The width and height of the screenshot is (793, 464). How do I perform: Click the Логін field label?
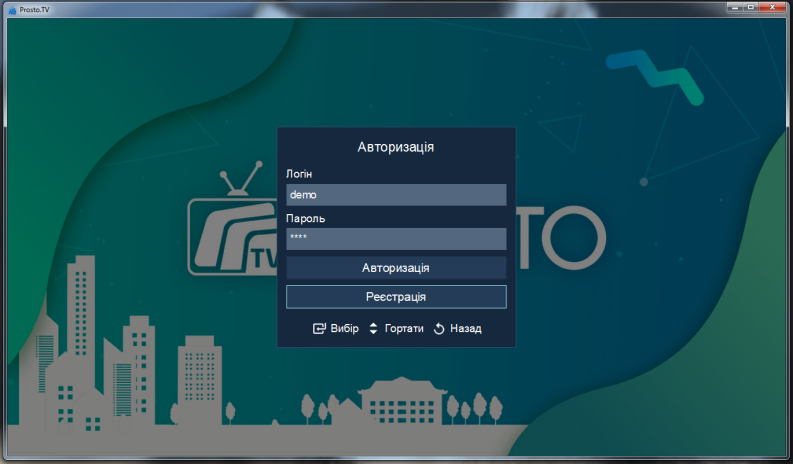pos(299,174)
